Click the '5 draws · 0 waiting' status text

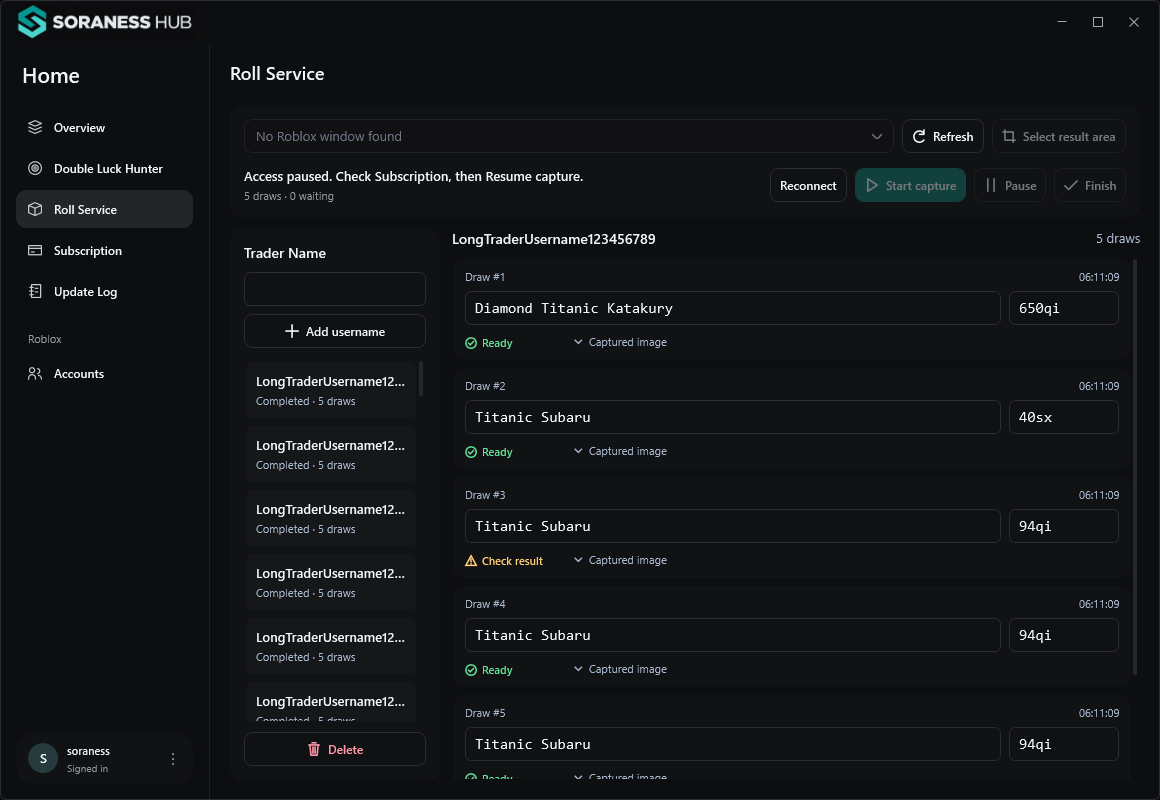pos(289,196)
